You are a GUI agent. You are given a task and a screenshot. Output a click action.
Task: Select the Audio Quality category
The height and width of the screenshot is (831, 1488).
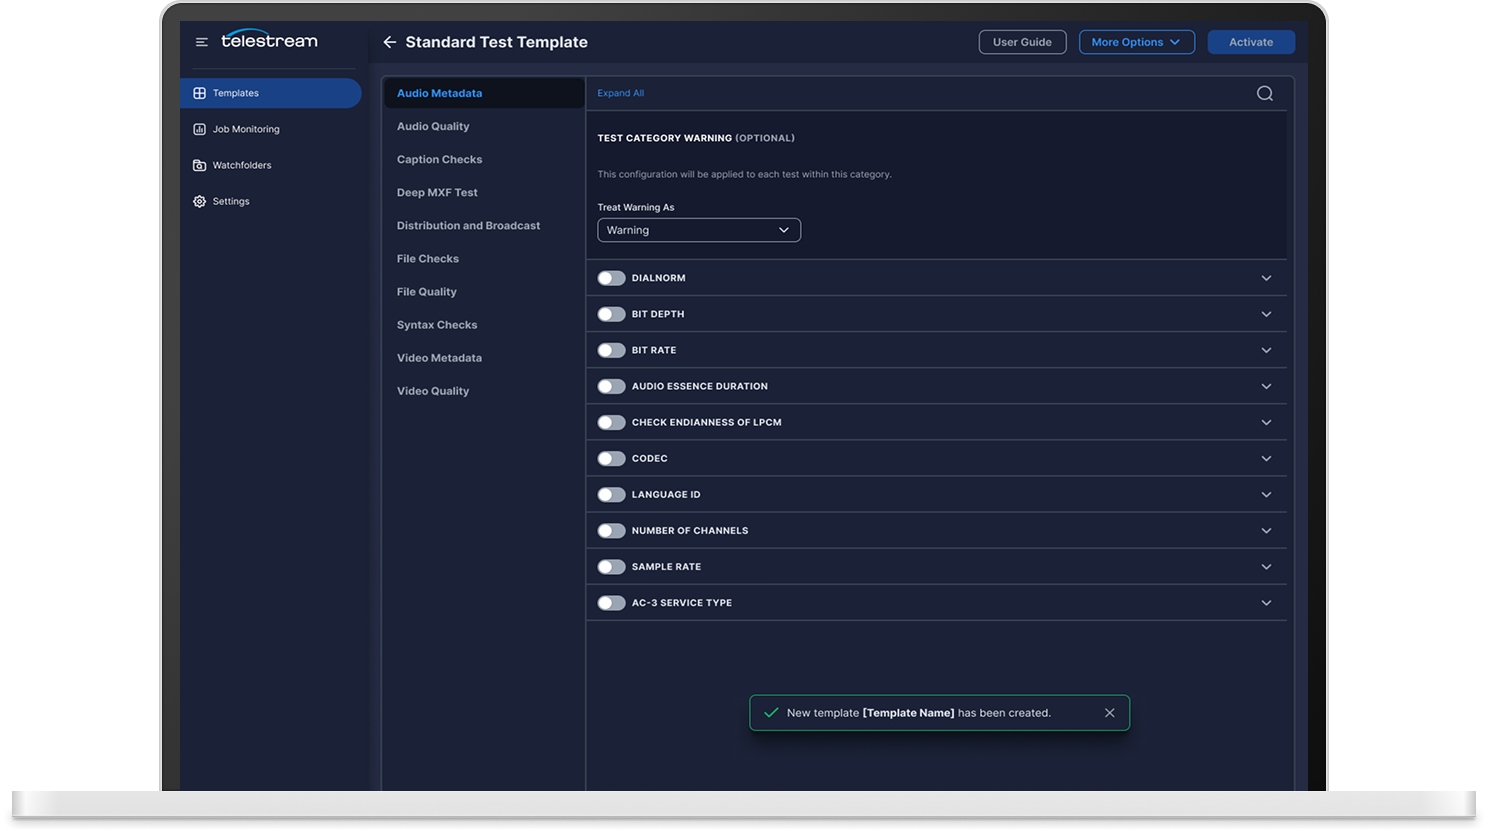pos(433,126)
